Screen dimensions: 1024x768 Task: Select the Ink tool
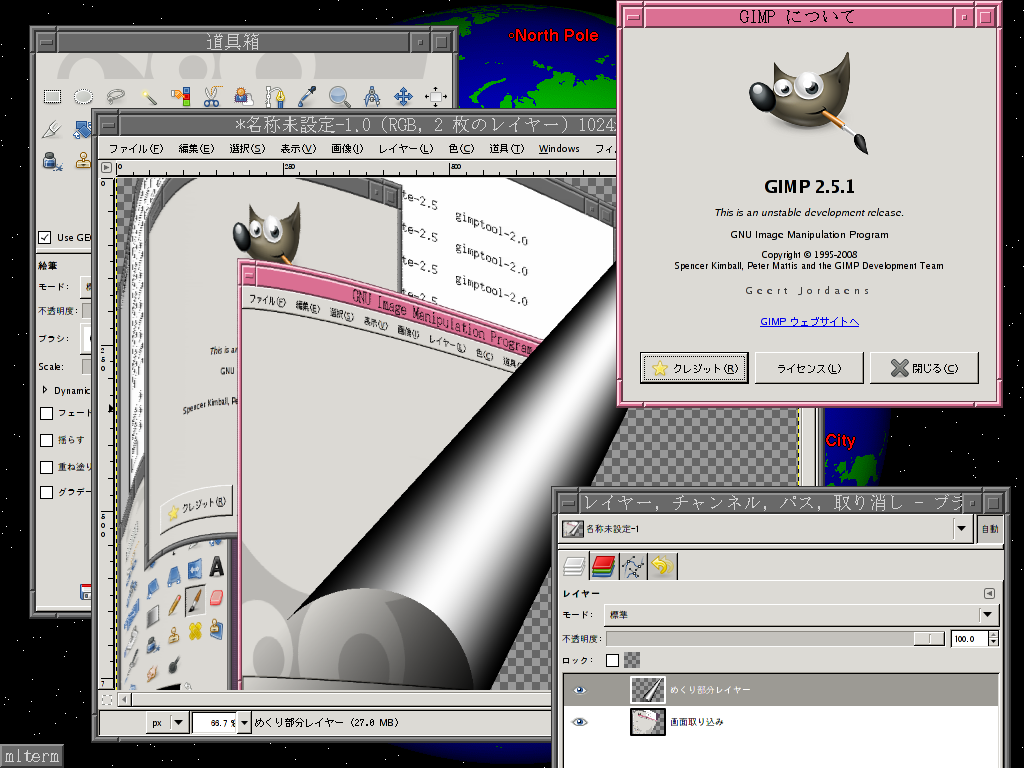pyautogui.click(x=52, y=161)
